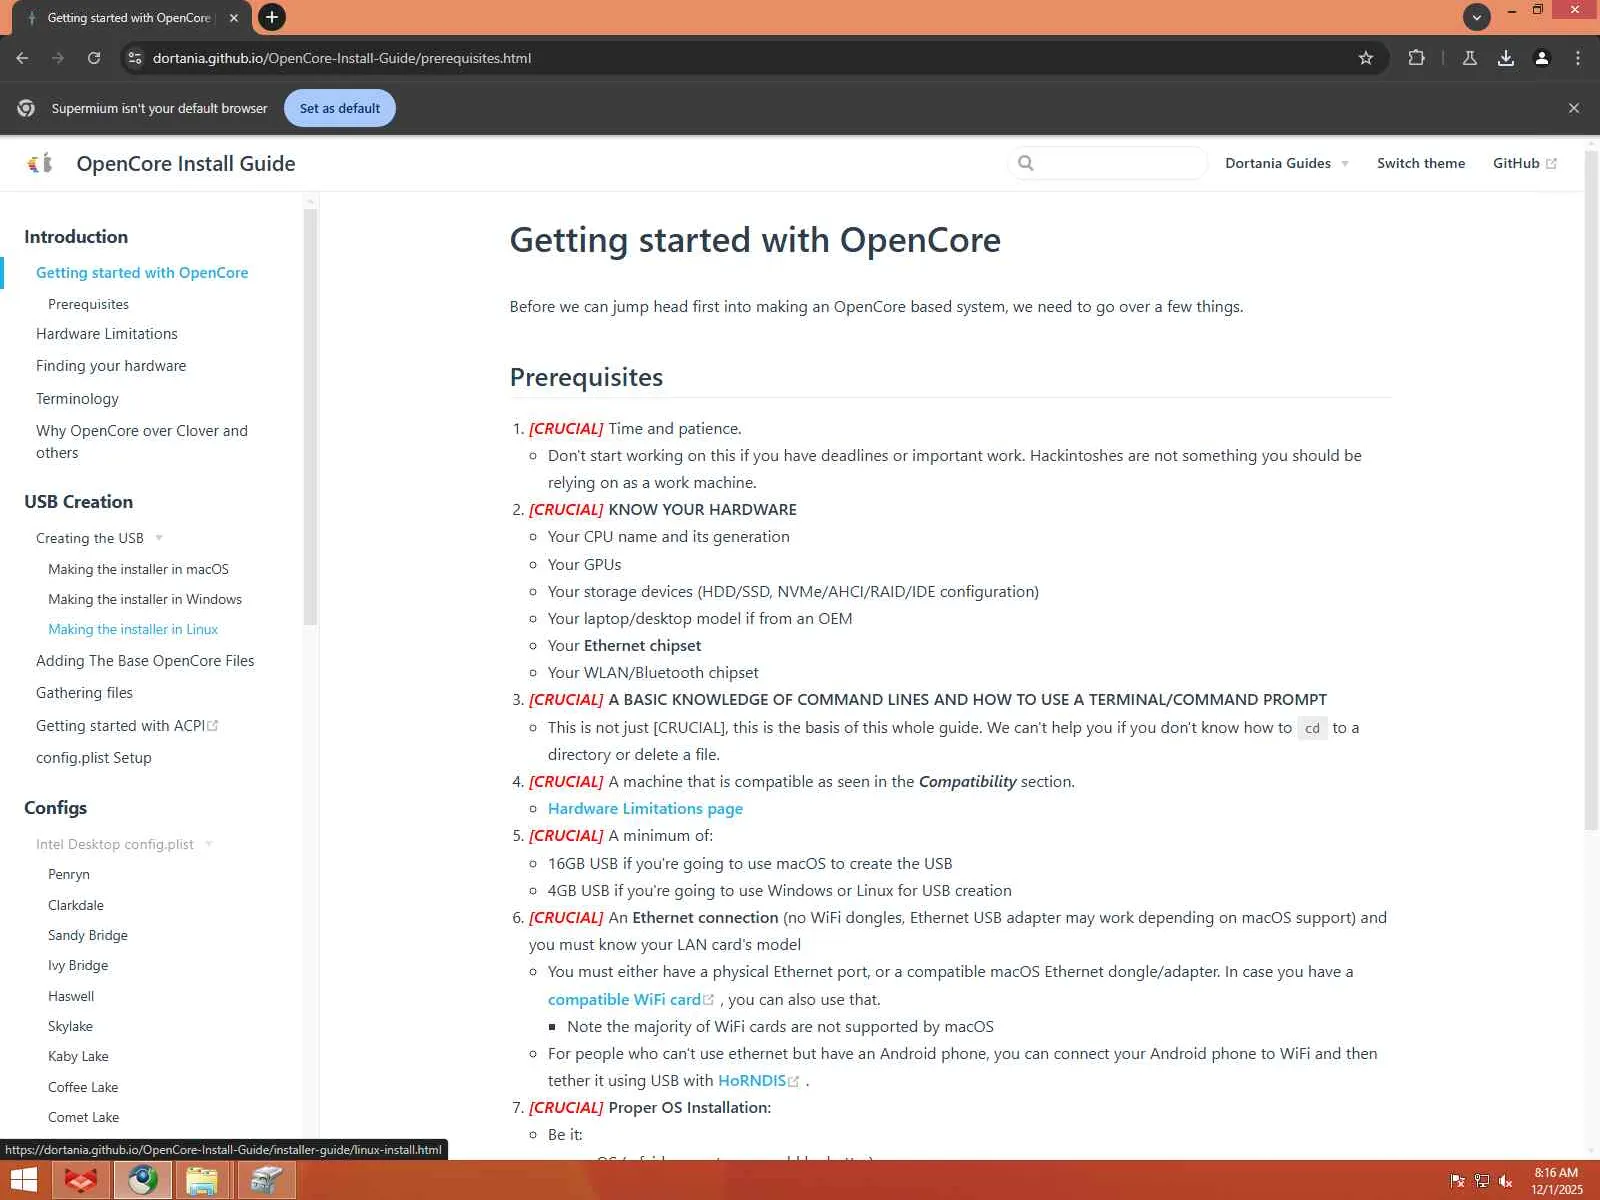
Task: Open Getting started with ACPI link
Action: (x=127, y=726)
